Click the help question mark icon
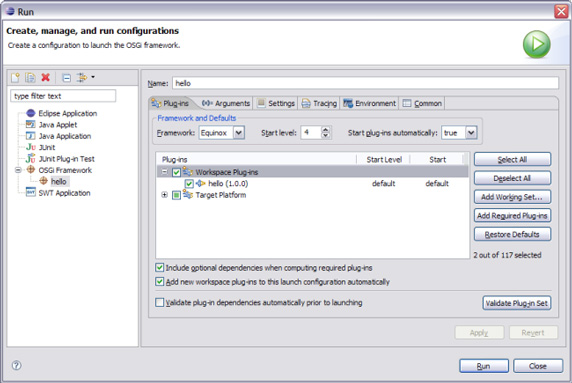The image size is (572, 383). pyautogui.click(x=16, y=365)
